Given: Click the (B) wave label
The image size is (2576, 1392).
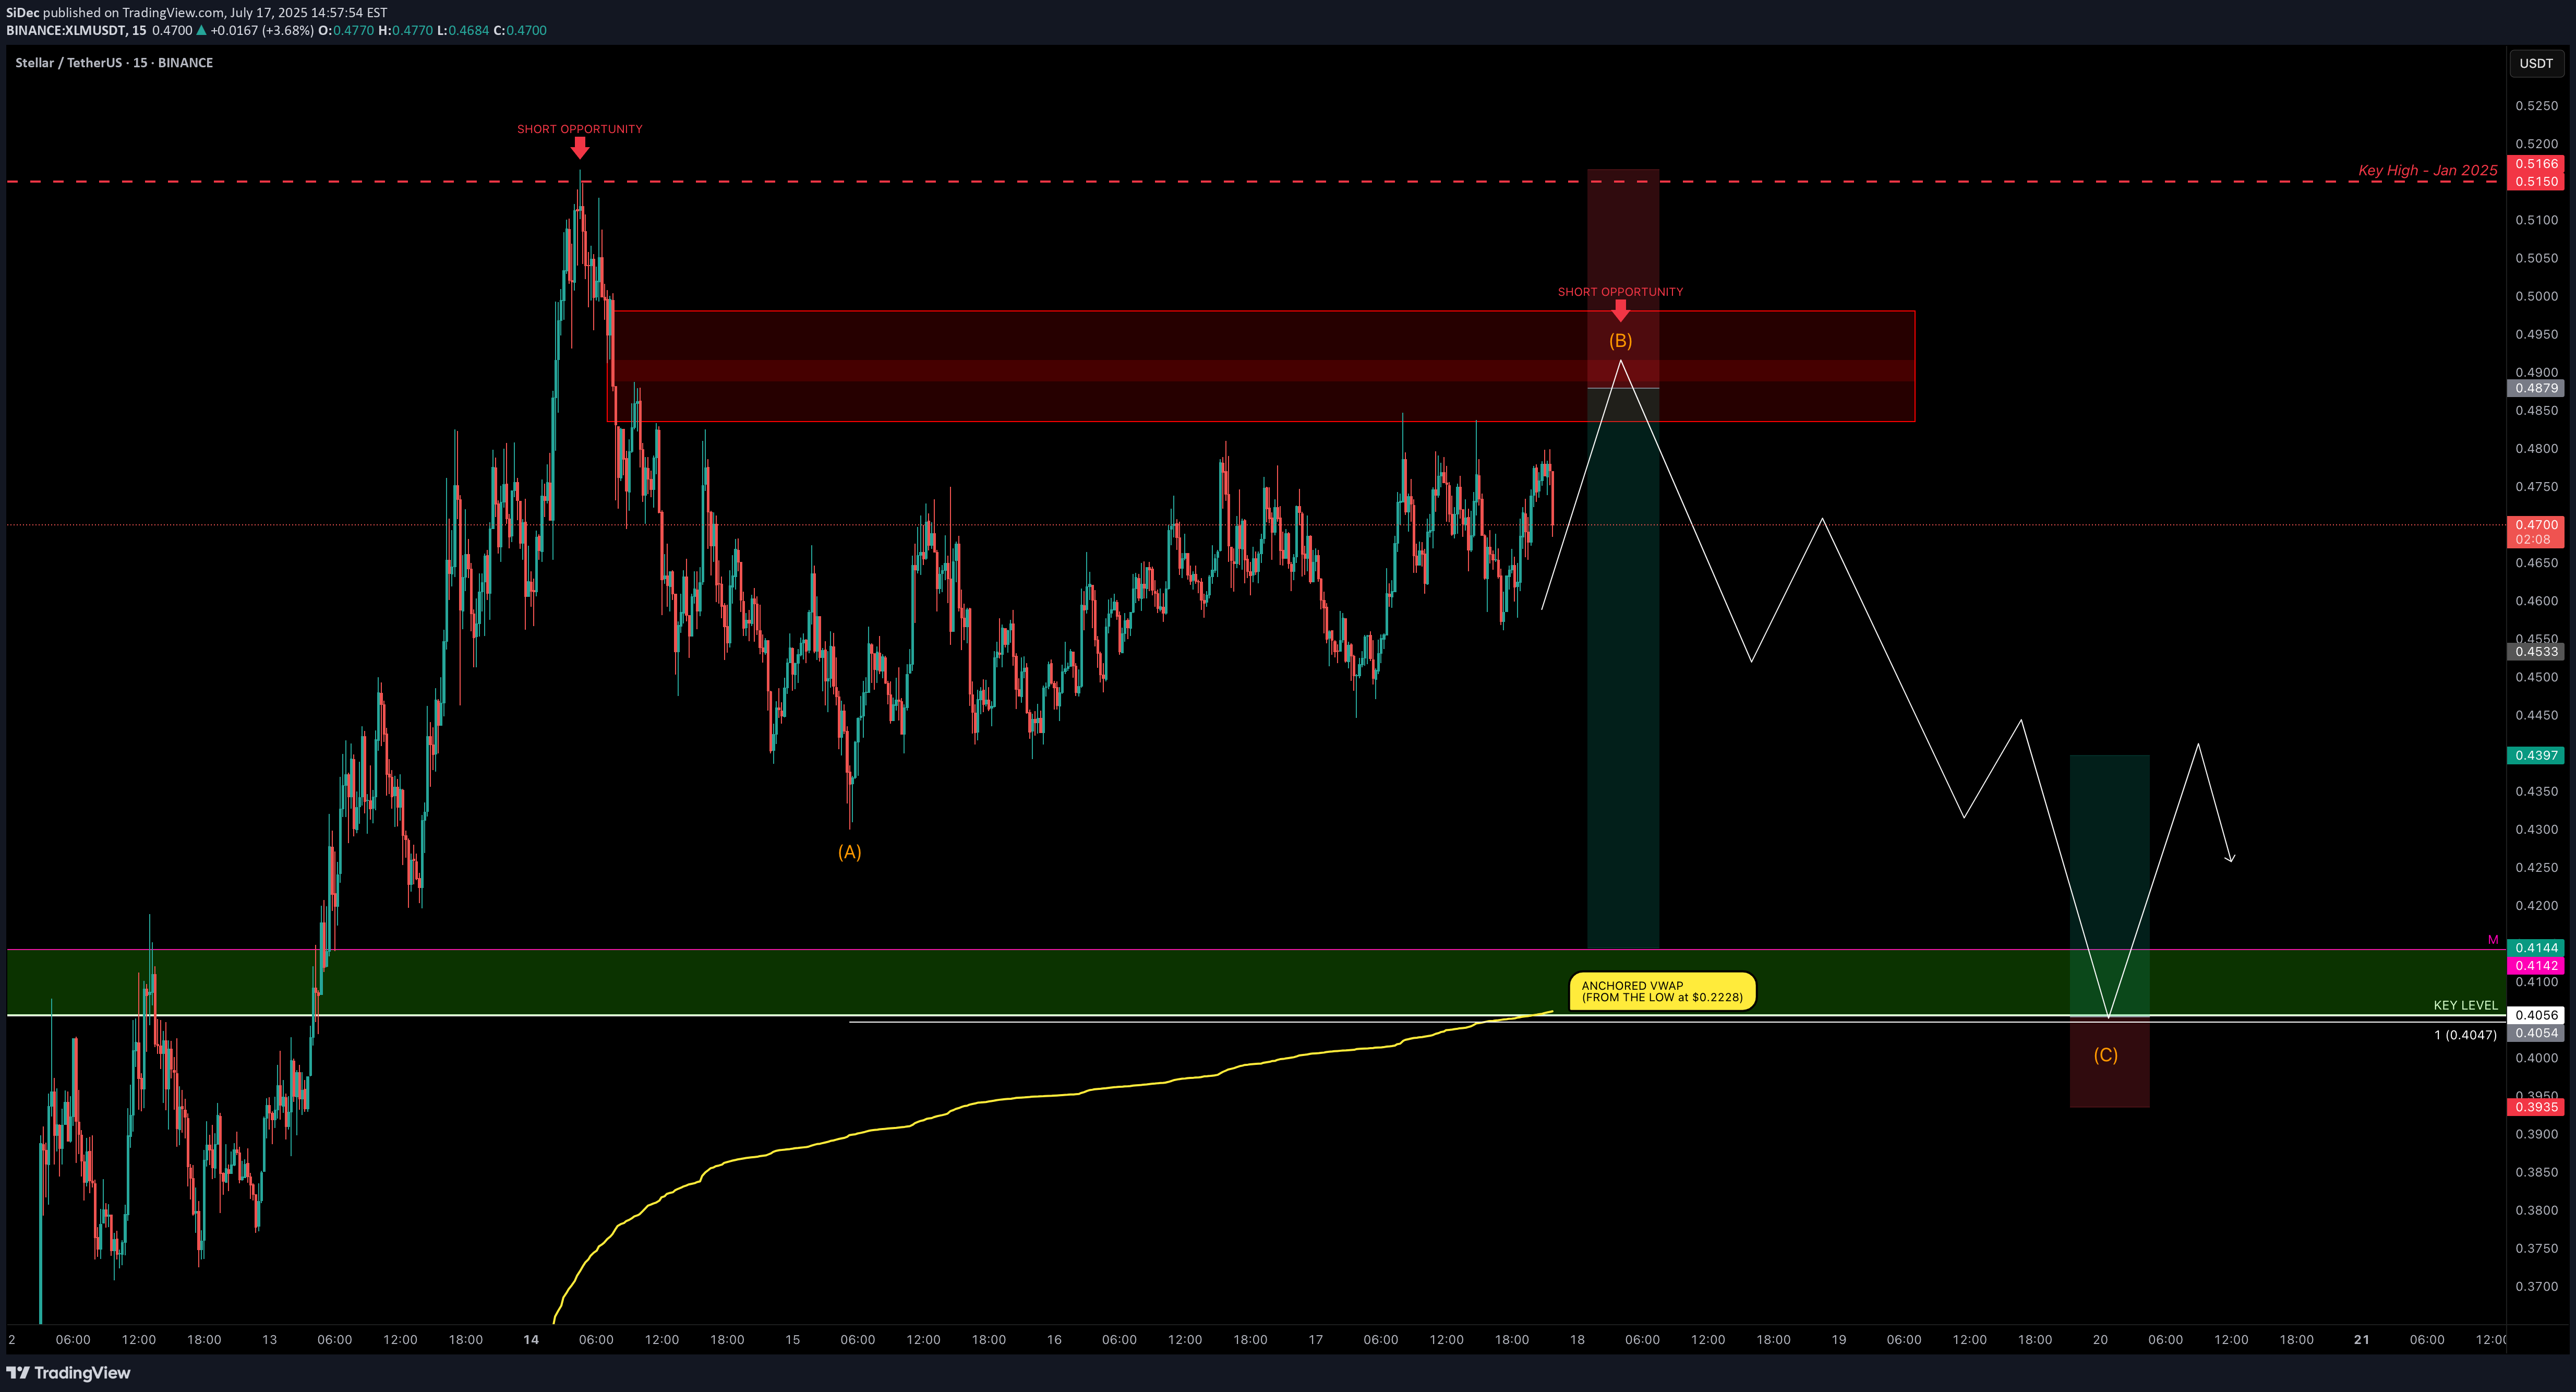Looking at the screenshot, I should 1620,341.
